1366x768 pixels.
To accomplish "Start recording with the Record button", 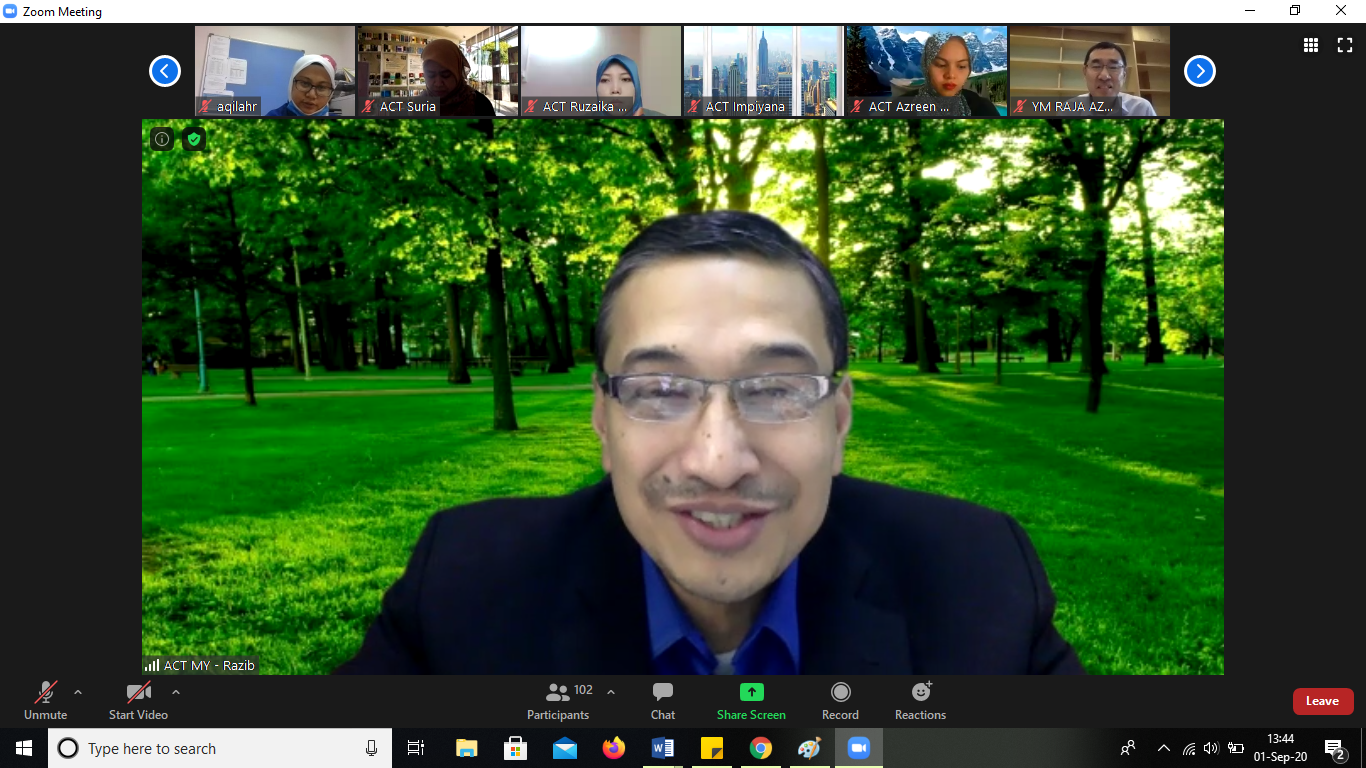I will 840,700.
